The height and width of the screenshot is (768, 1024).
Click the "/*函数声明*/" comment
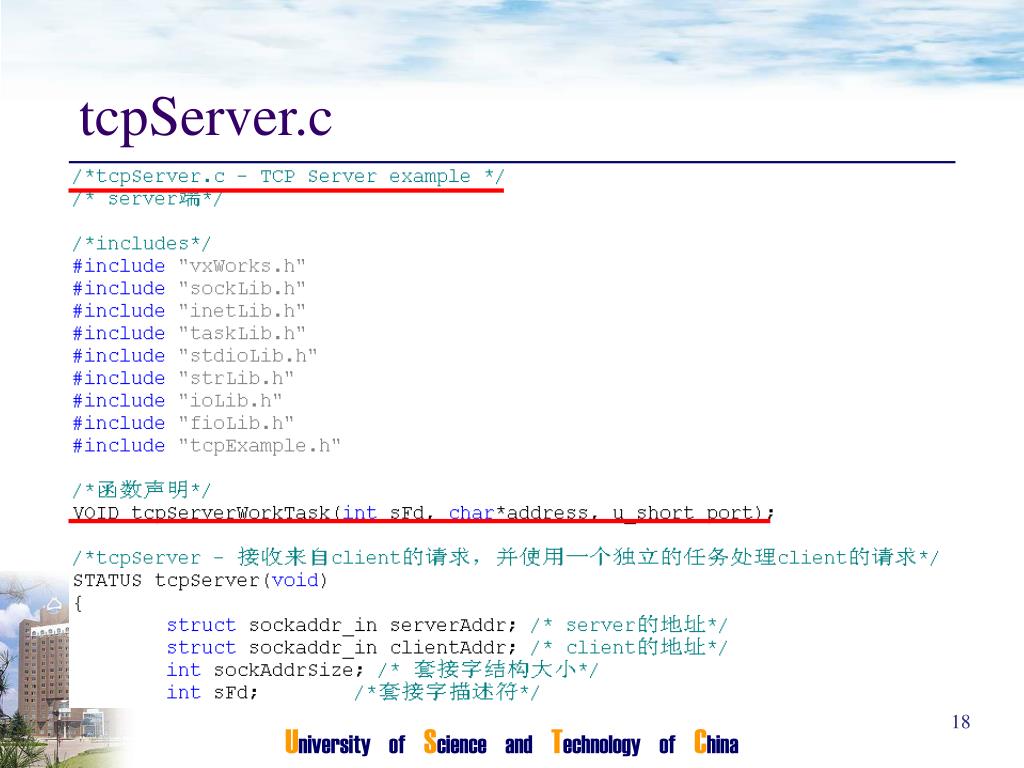pos(142,489)
